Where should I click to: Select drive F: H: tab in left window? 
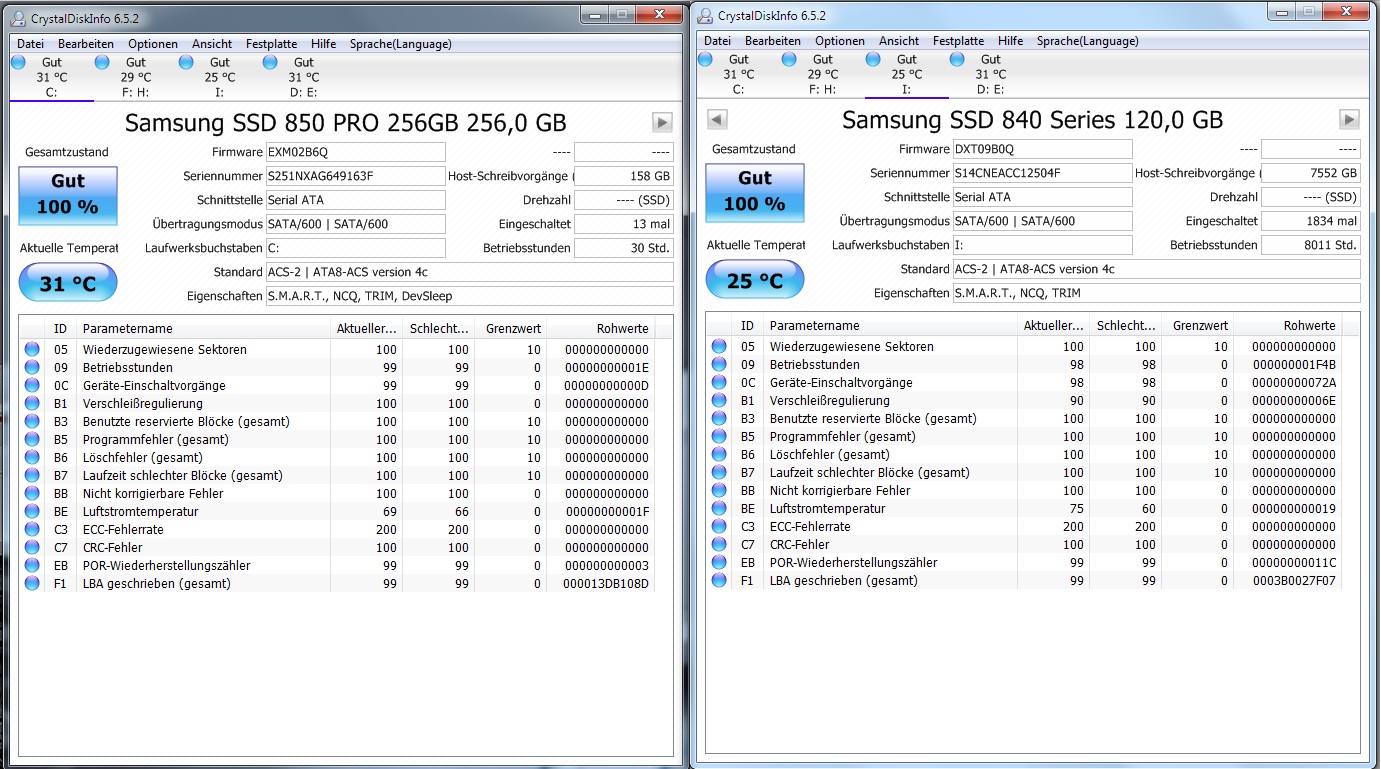(136, 77)
